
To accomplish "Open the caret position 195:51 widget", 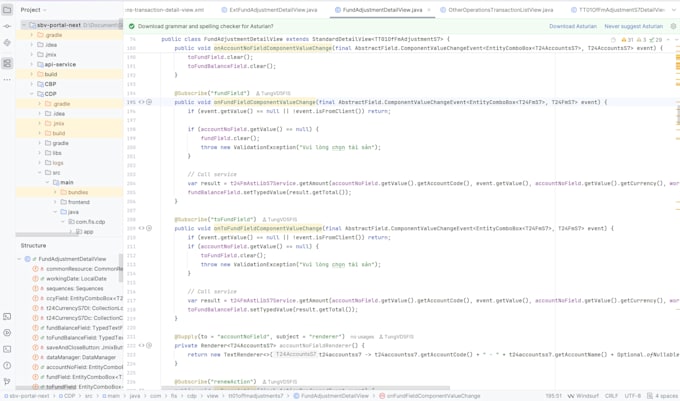I will (x=553, y=396).
